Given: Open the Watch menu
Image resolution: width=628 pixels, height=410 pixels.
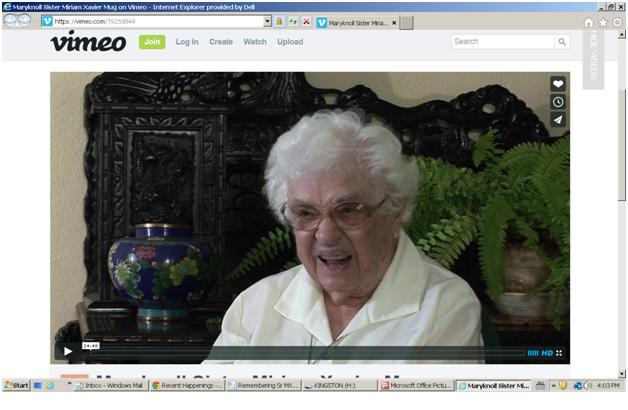Looking at the screenshot, I should pyautogui.click(x=255, y=42).
